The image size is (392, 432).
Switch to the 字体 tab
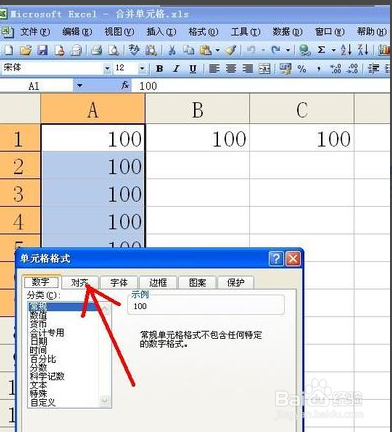119,283
